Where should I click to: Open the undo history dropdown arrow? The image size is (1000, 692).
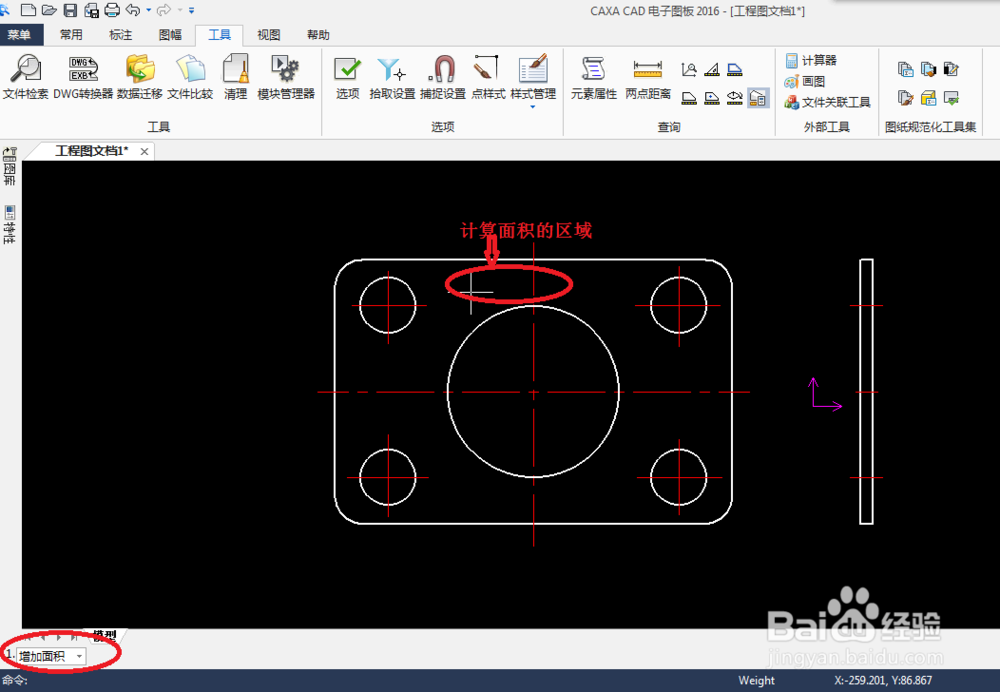tap(149, 10)
